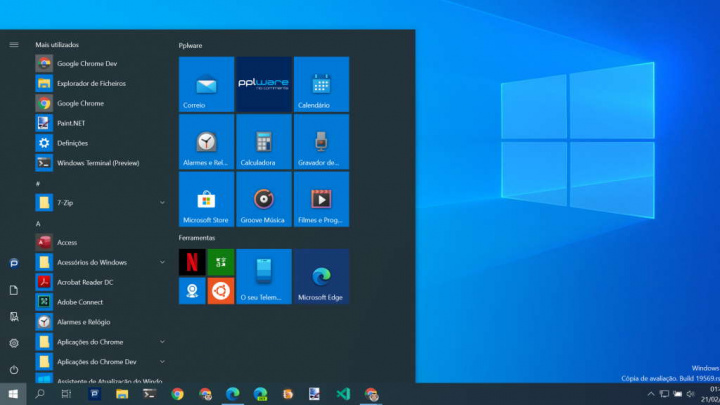Expand Aplicações do Chrome folder

tap(162, 342)
